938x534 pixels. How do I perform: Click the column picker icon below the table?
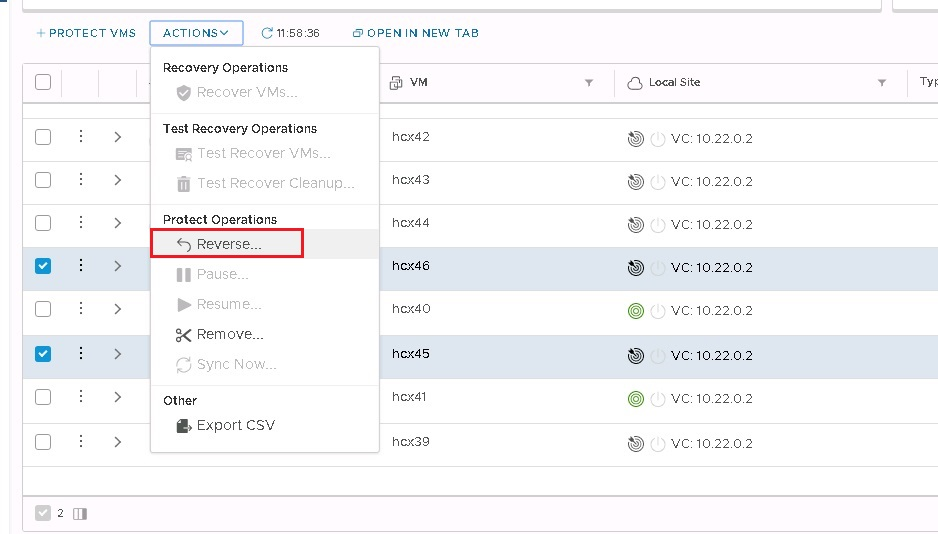tap(80, 514)
